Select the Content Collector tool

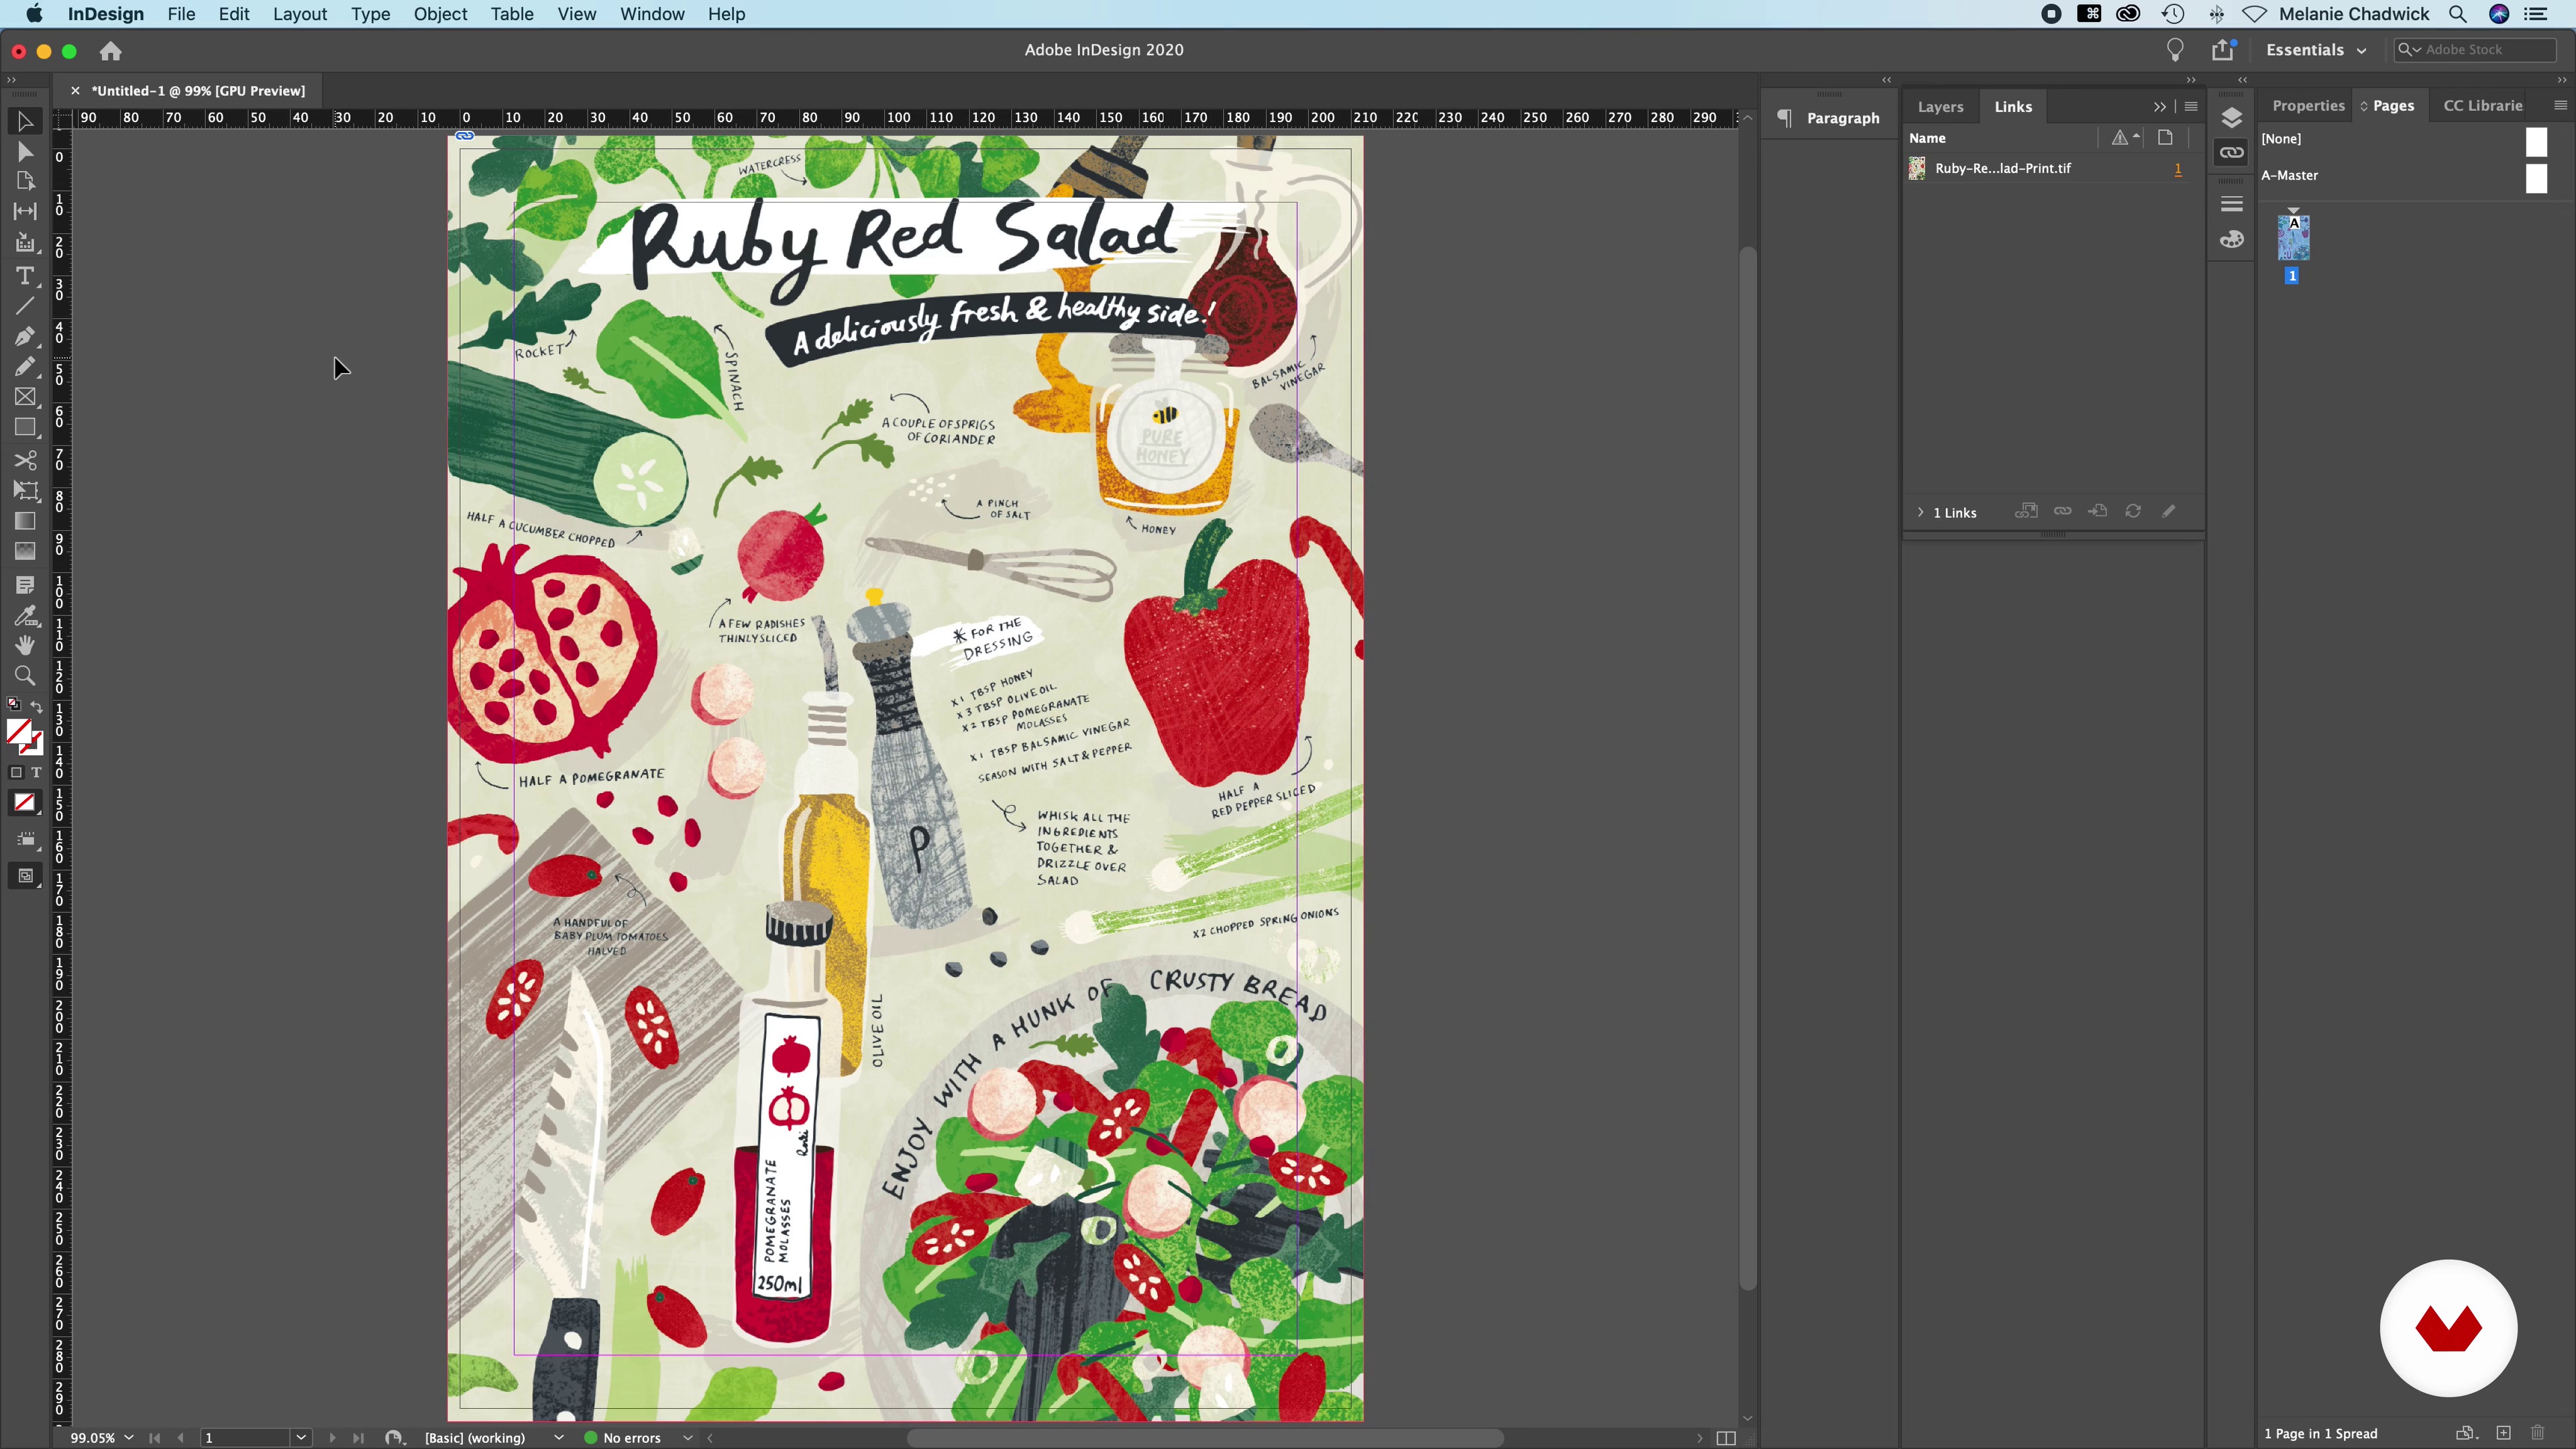25,243
